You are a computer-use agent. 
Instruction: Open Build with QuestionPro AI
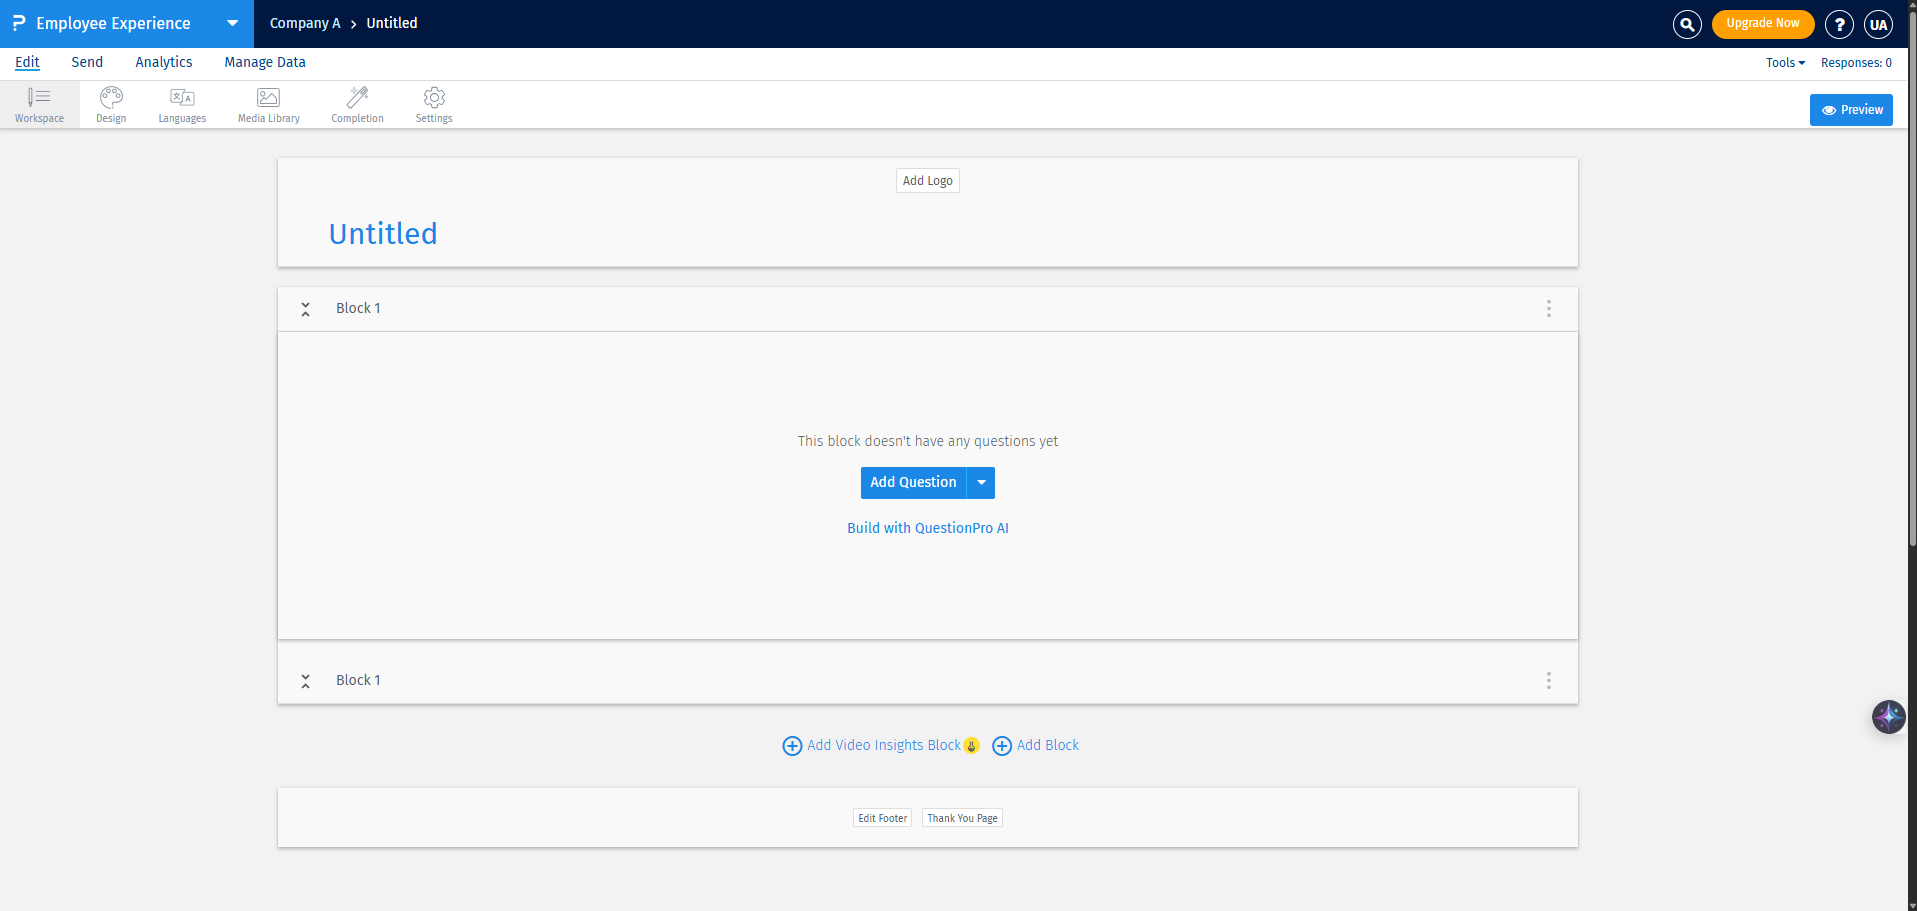[x=927, y=527]
